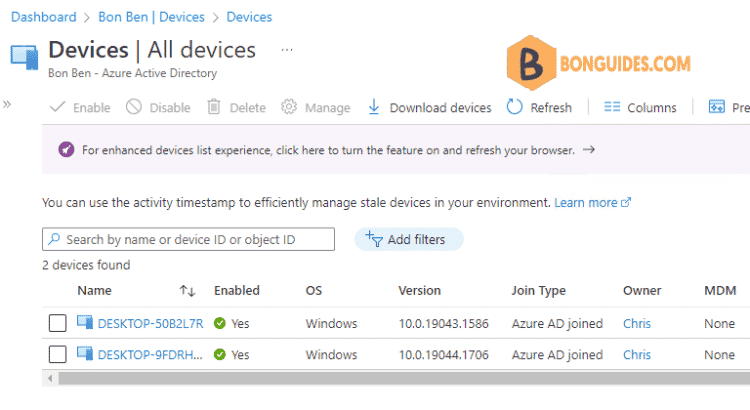Click the Manage gear icon

289,108
